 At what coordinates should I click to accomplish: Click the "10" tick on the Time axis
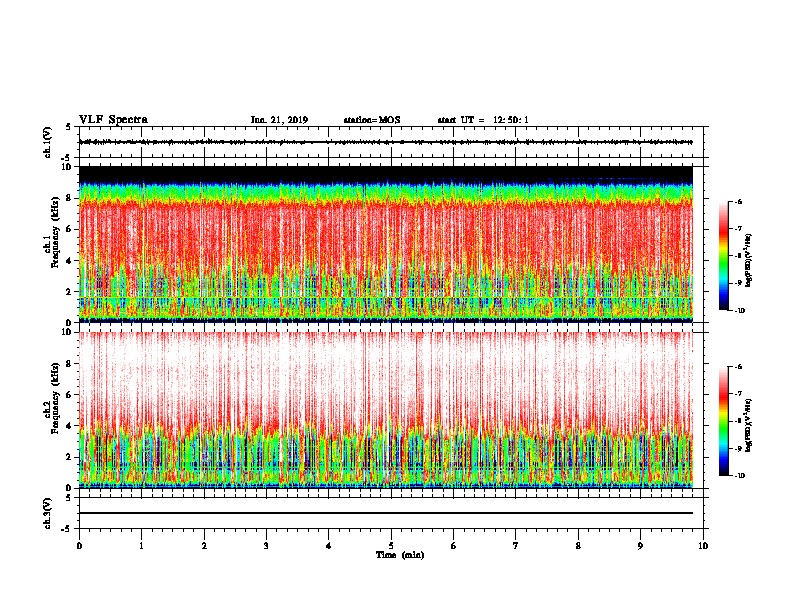[x=703, y=546]
